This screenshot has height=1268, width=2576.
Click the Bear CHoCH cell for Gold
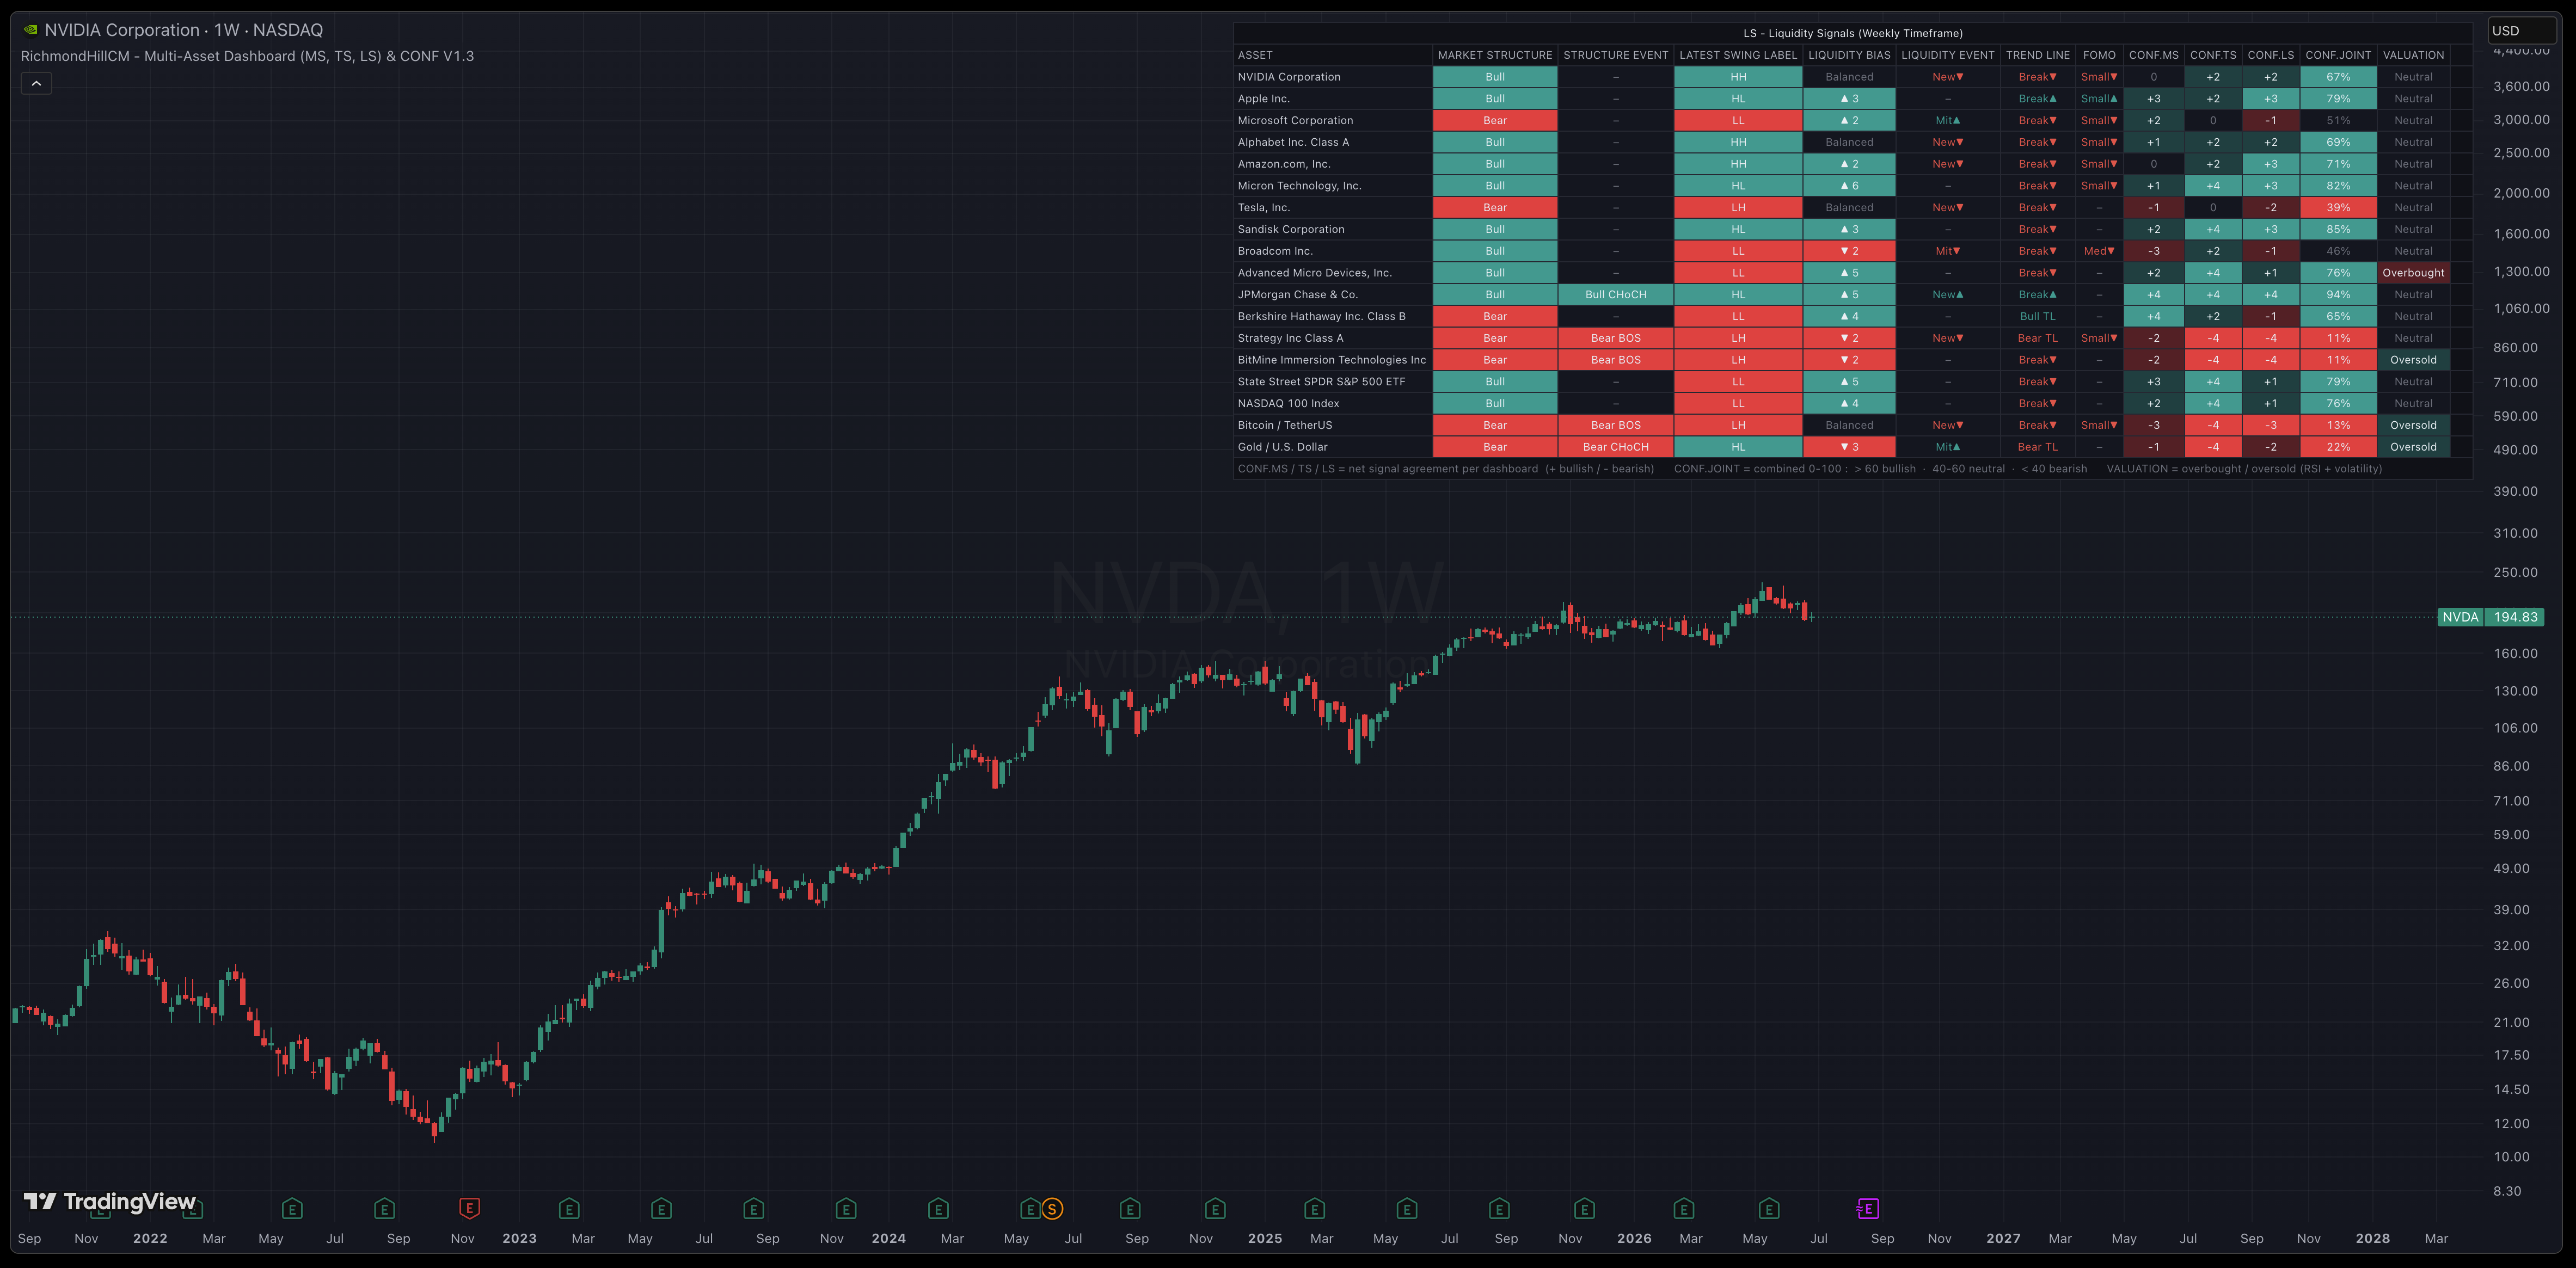1615,447
